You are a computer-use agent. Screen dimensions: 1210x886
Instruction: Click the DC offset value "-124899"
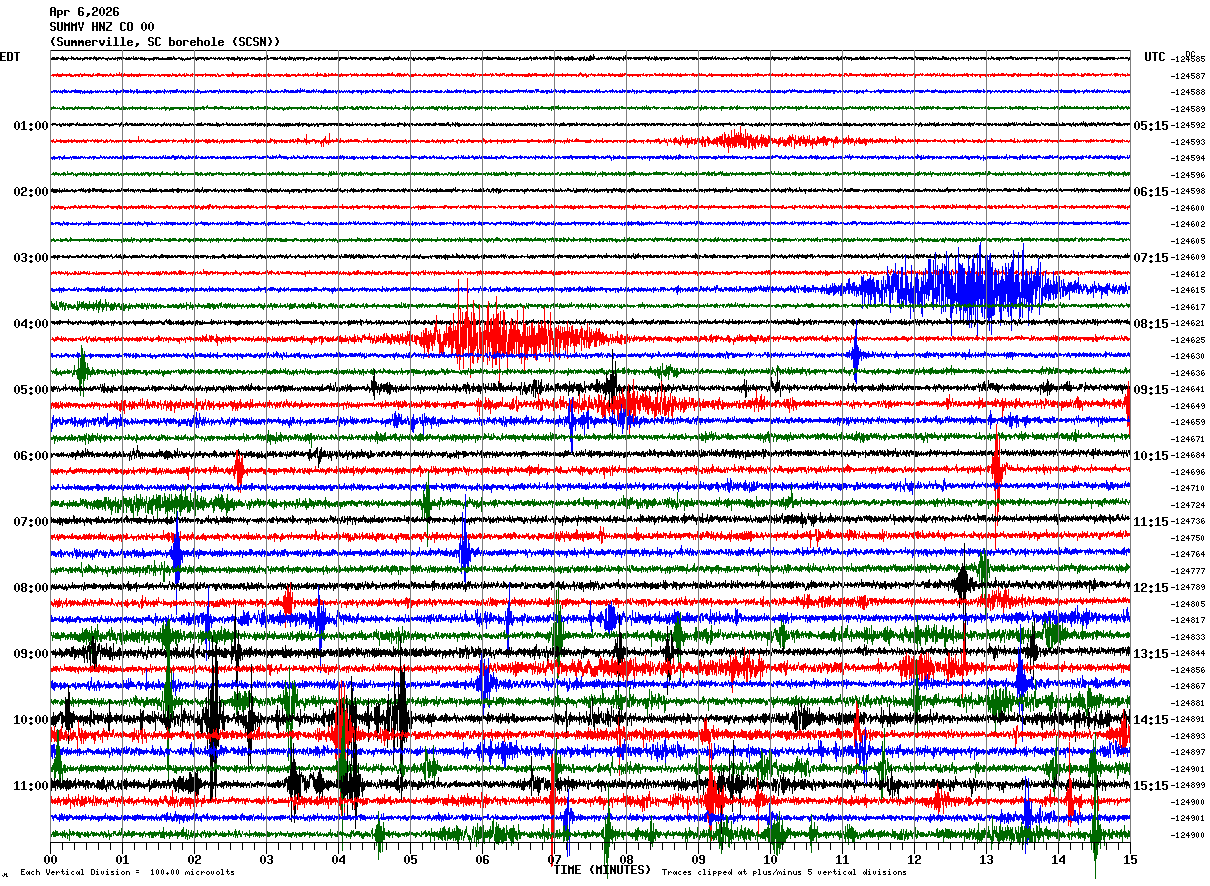coord(1187,786)
